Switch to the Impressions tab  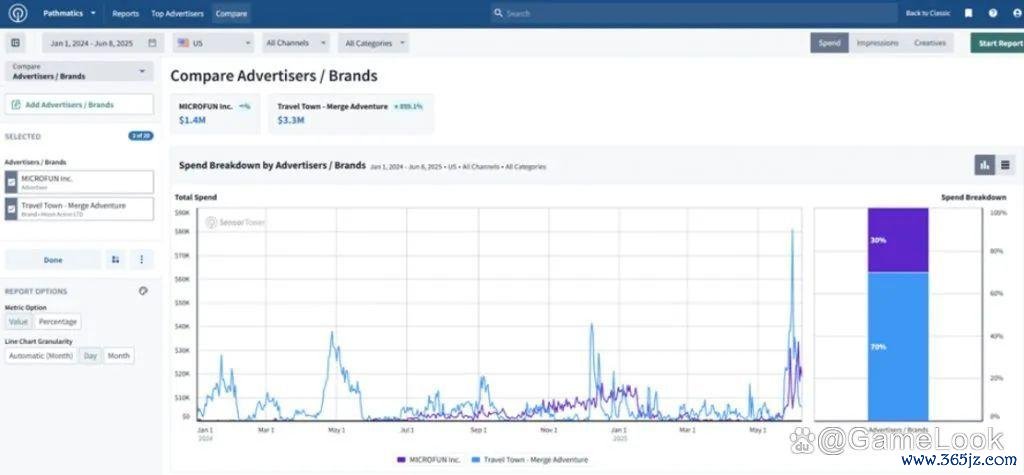(877, 43)
